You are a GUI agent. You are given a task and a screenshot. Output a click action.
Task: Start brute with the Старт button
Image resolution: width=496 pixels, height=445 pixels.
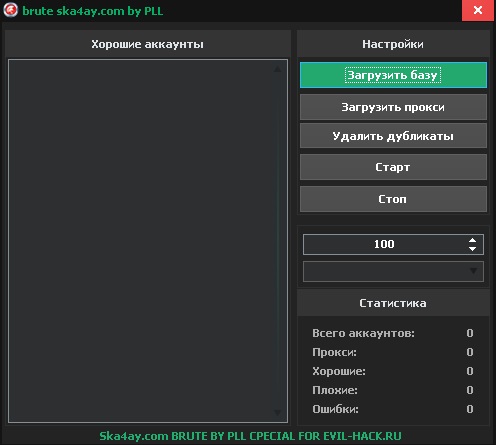(x=393, y=167)
